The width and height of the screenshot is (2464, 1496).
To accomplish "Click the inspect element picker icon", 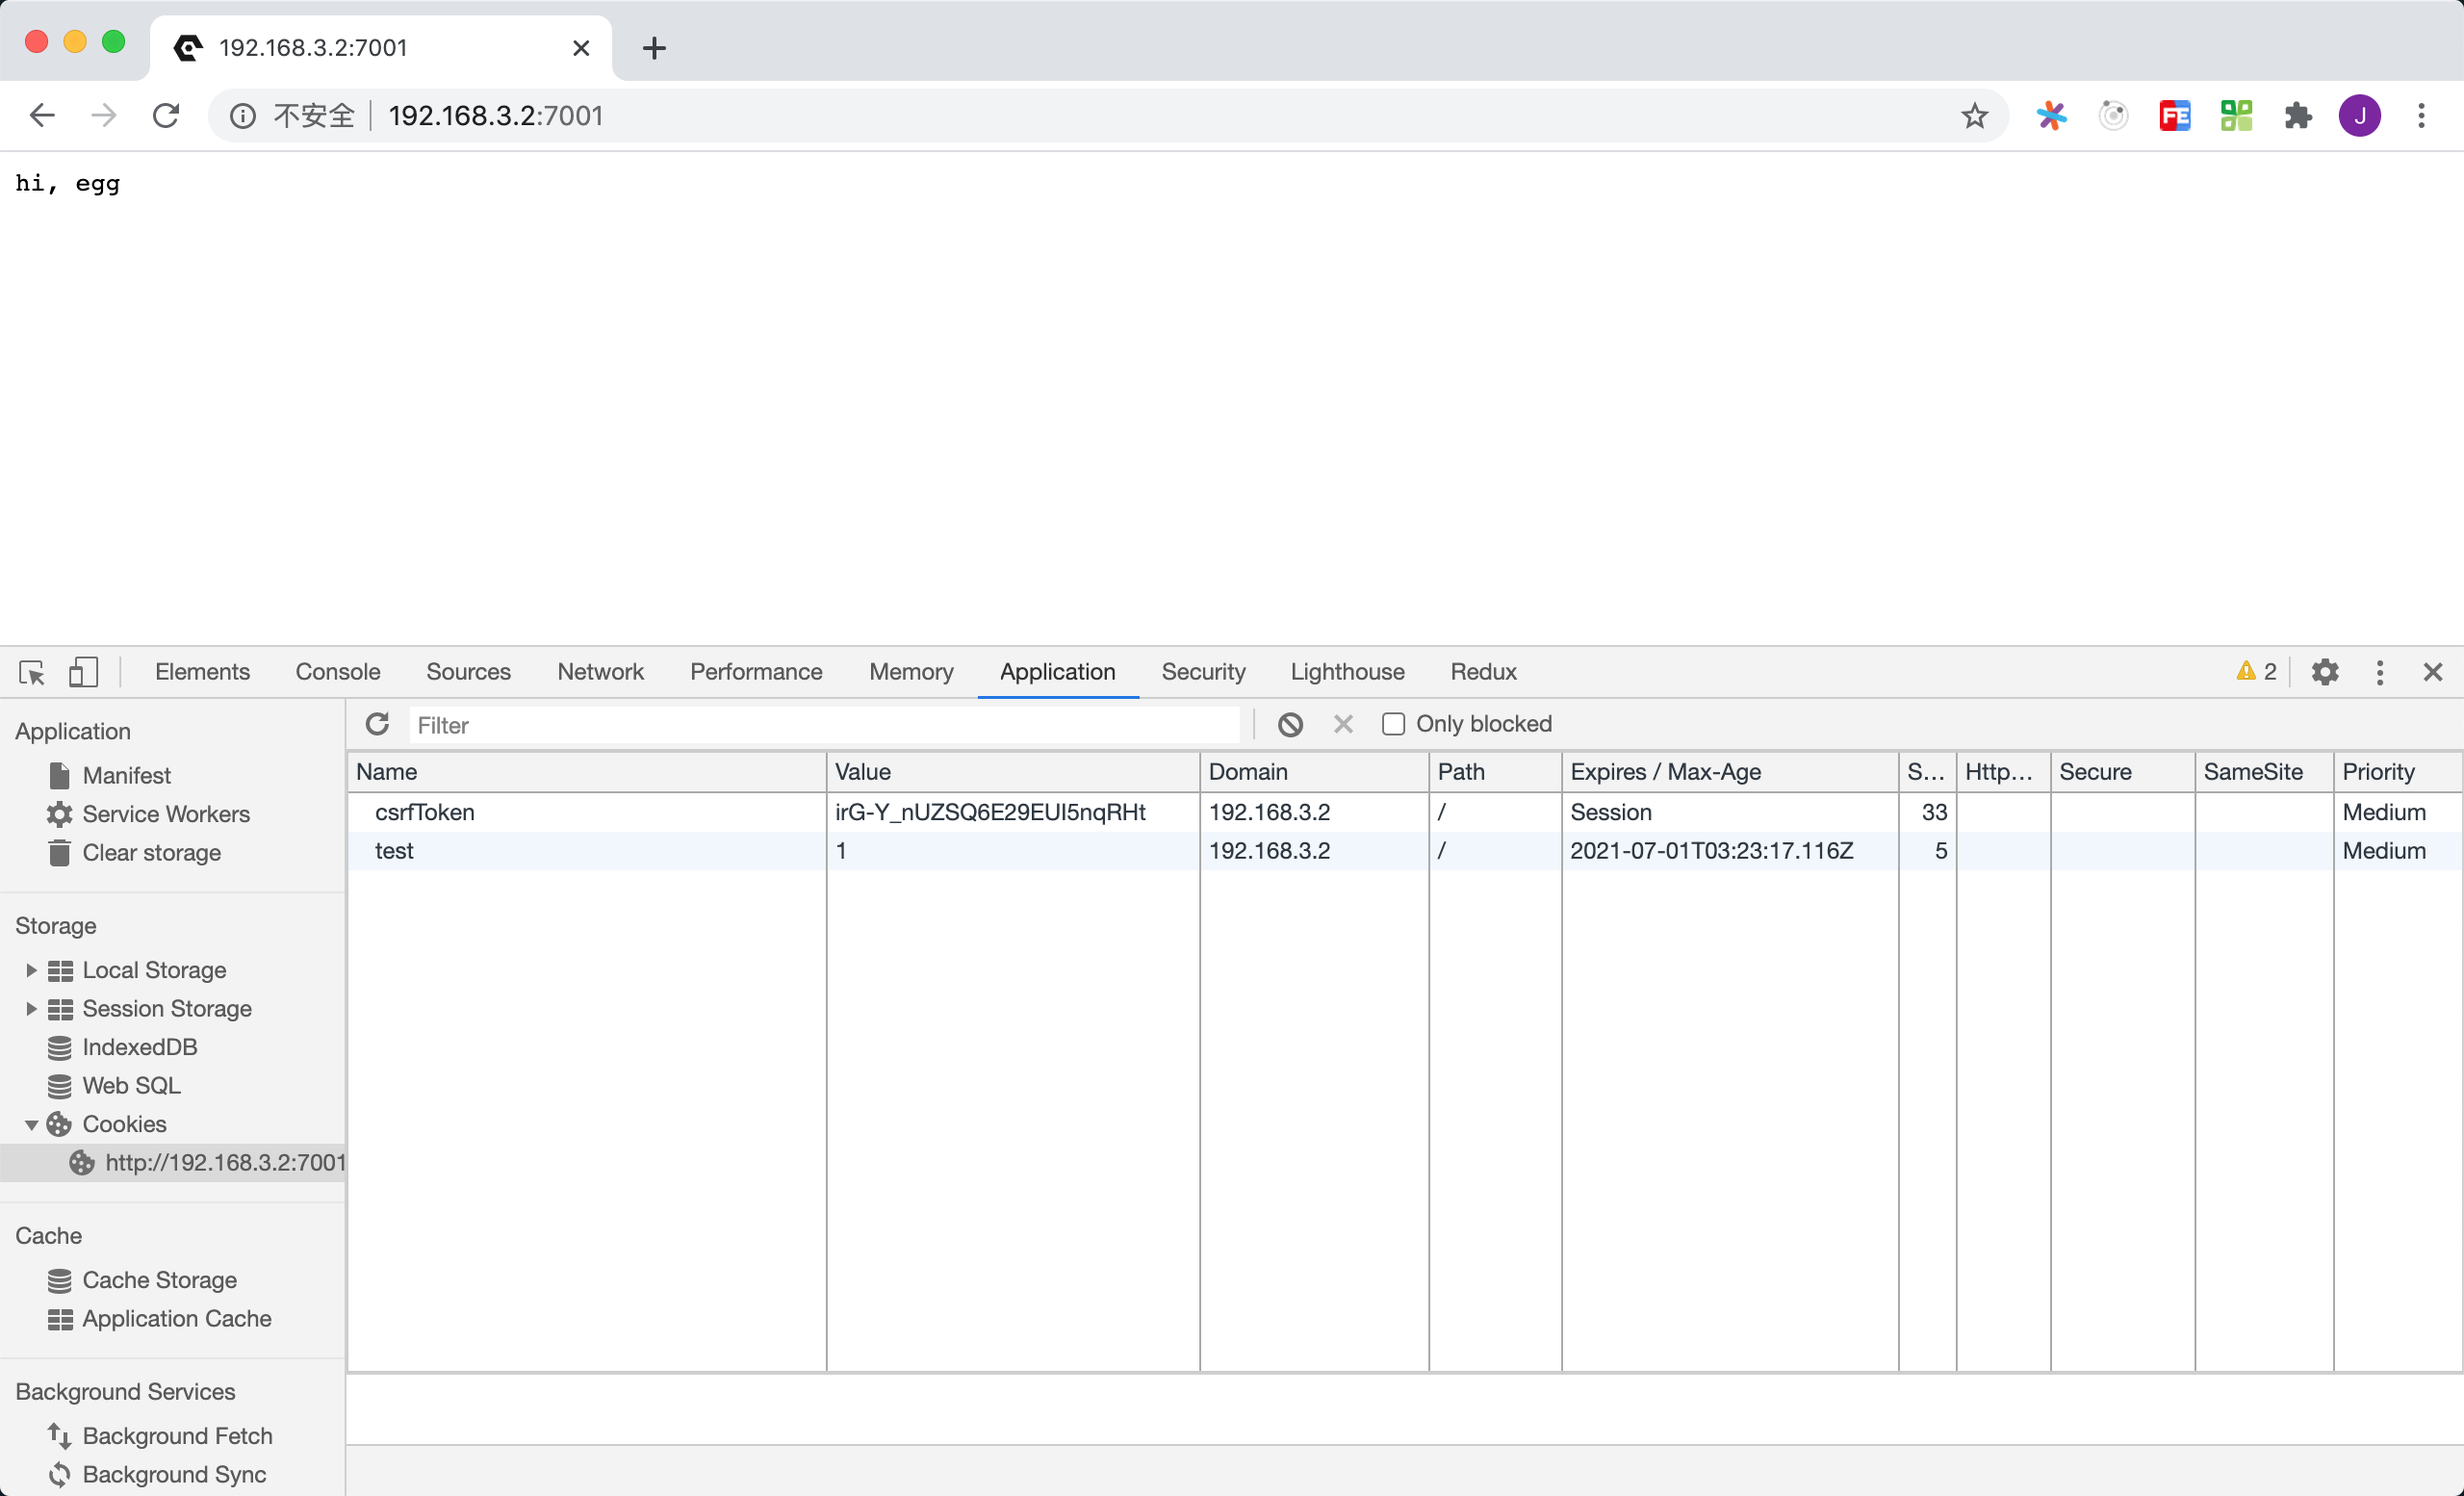I will click(x=32, y=672).
